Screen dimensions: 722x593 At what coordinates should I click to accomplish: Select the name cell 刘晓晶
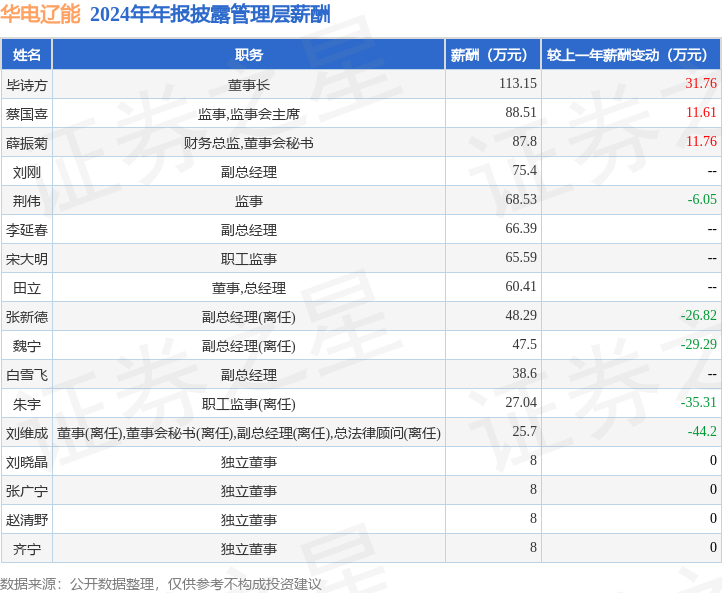(x=27, y=462)
